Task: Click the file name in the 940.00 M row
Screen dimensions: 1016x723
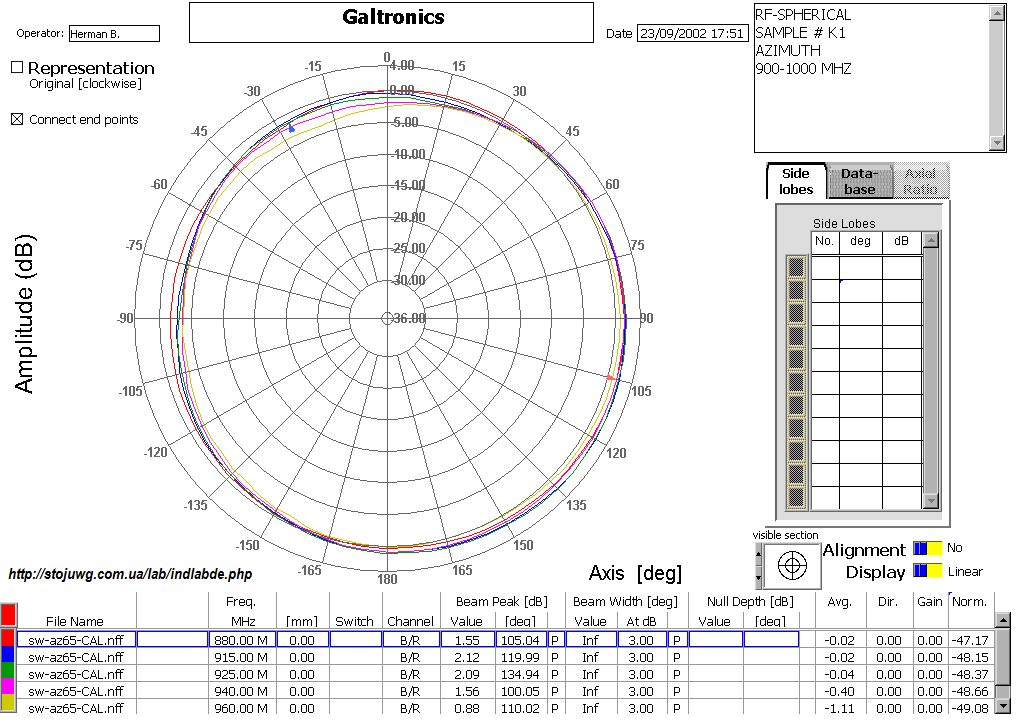Action: 76,691
